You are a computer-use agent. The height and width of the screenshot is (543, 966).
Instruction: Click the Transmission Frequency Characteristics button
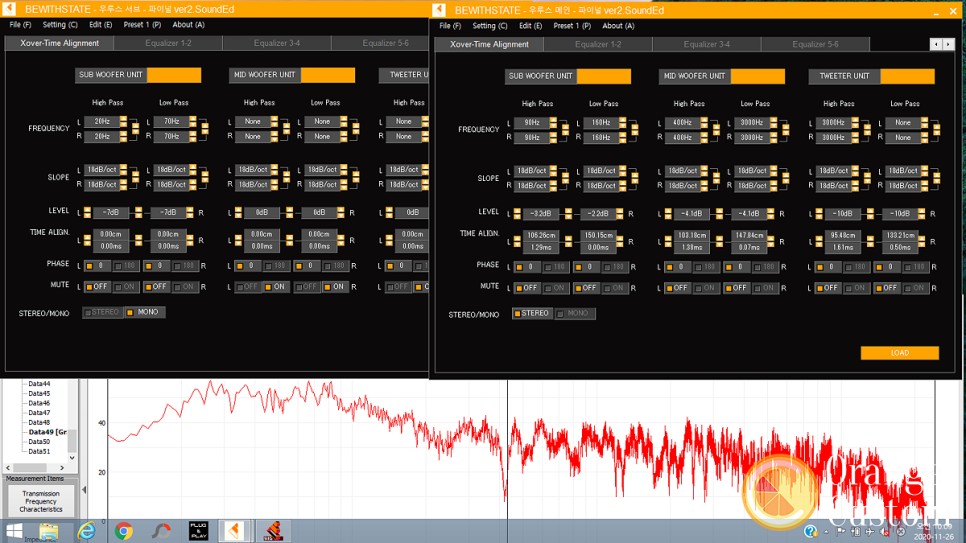(x=41, y=501)
